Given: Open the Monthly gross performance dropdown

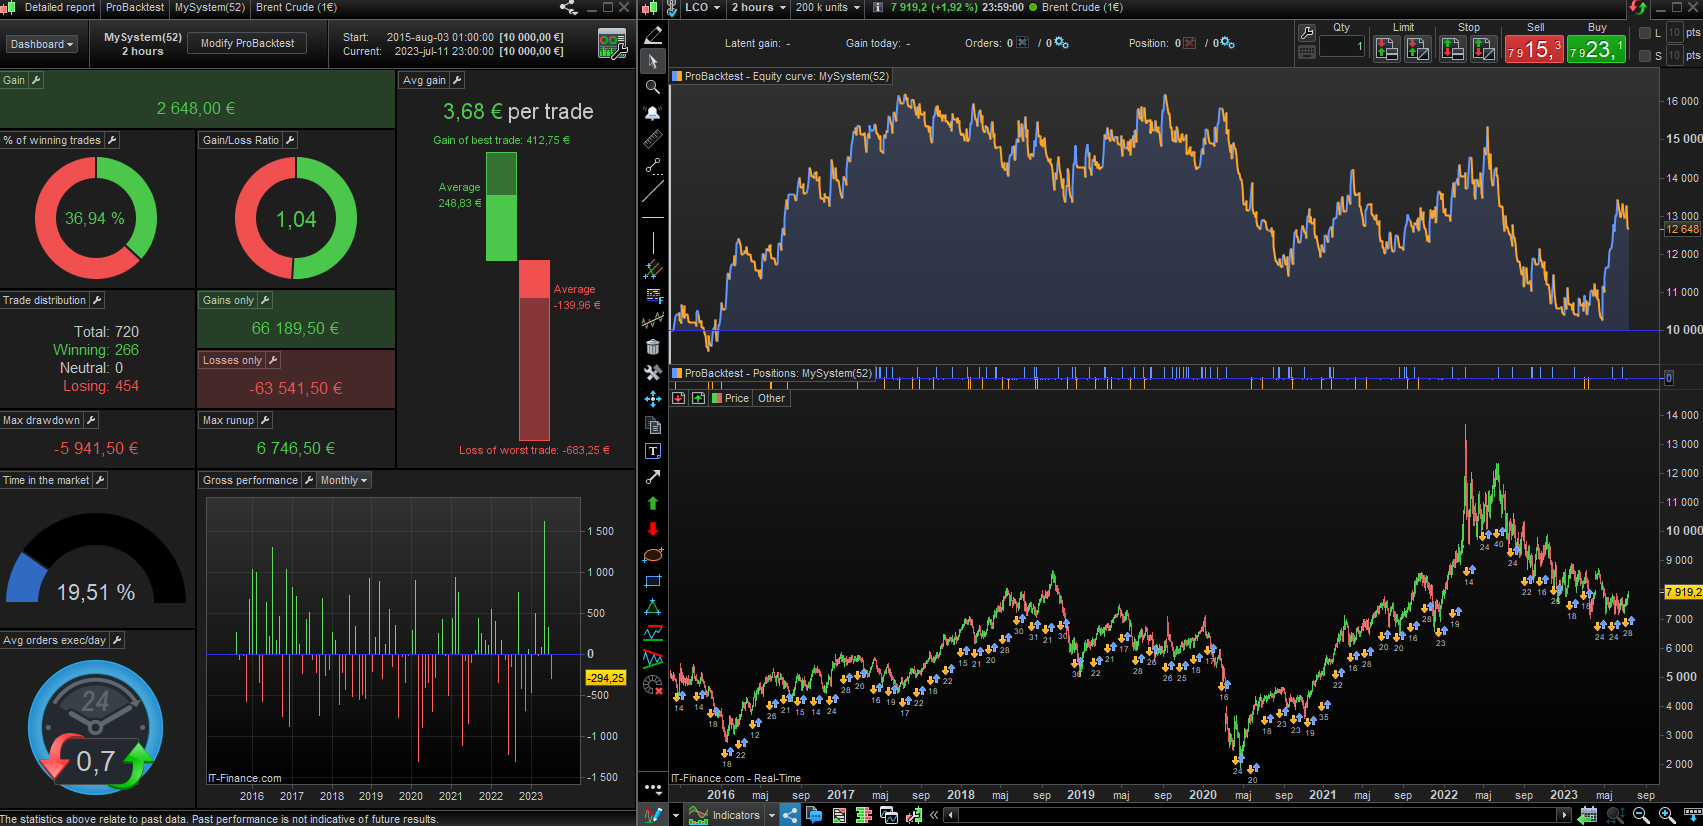Looking at the screenshot, I should point(344,481).
